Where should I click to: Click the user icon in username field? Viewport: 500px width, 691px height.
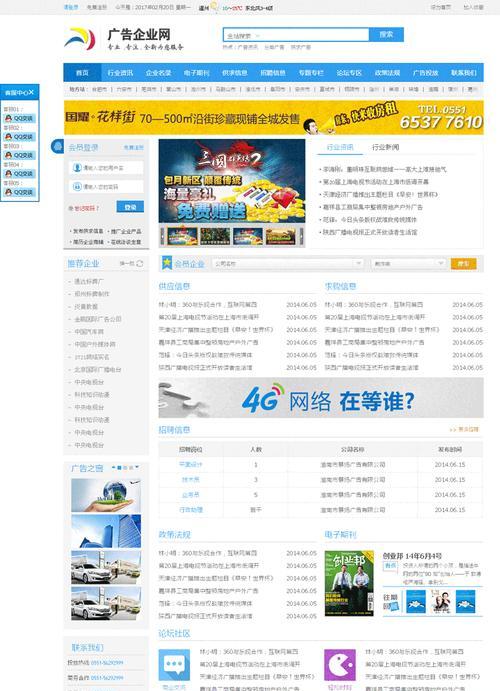(77, 168)
